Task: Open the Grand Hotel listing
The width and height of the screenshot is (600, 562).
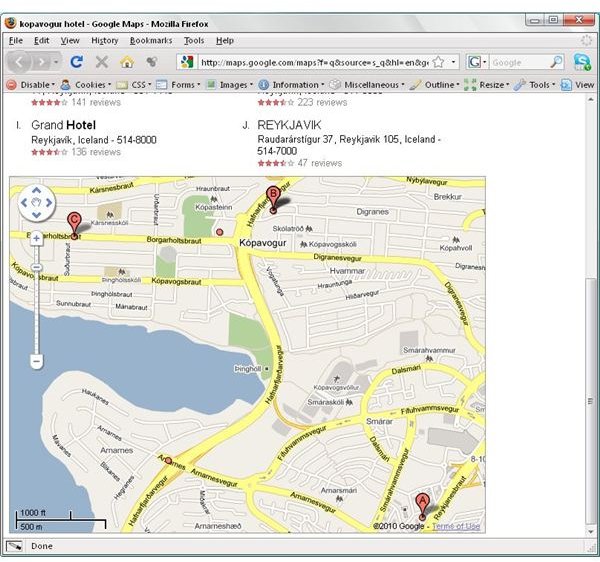Action: pyautogui.click(x=64, y=125)
